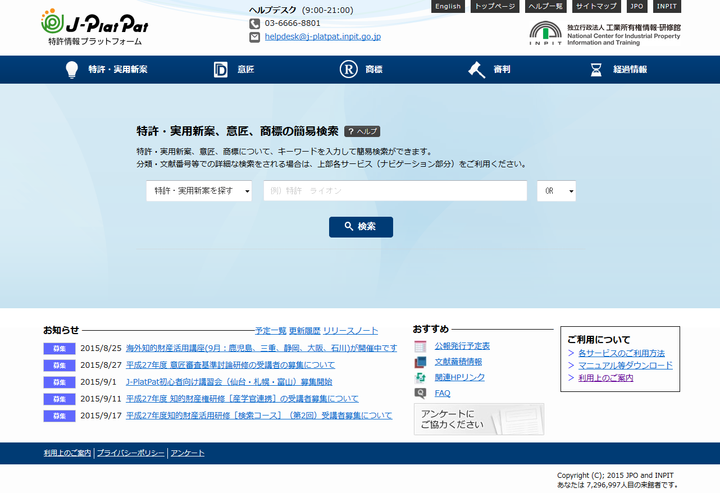720x493 pixels.
Task: Switch to the English version
Action: [x=448, y=6]
